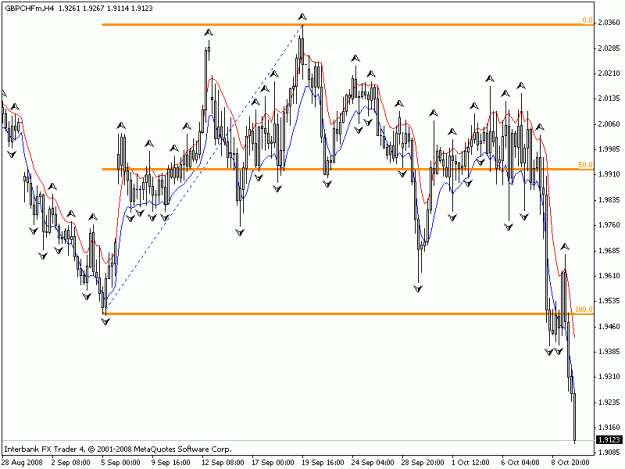
Task: Click the orange 50.0 Fibonacci line
Action: (x=348, y=169)
